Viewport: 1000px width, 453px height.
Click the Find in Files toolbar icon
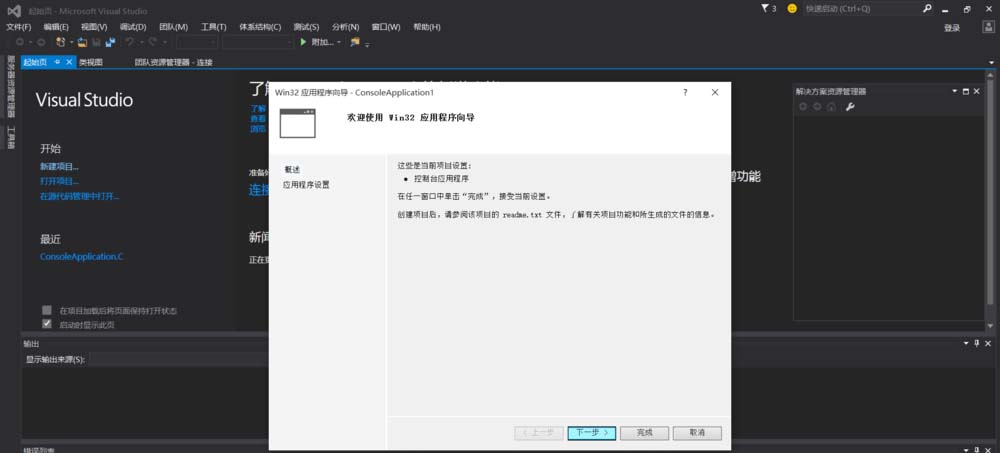click(x=355, y=42)
